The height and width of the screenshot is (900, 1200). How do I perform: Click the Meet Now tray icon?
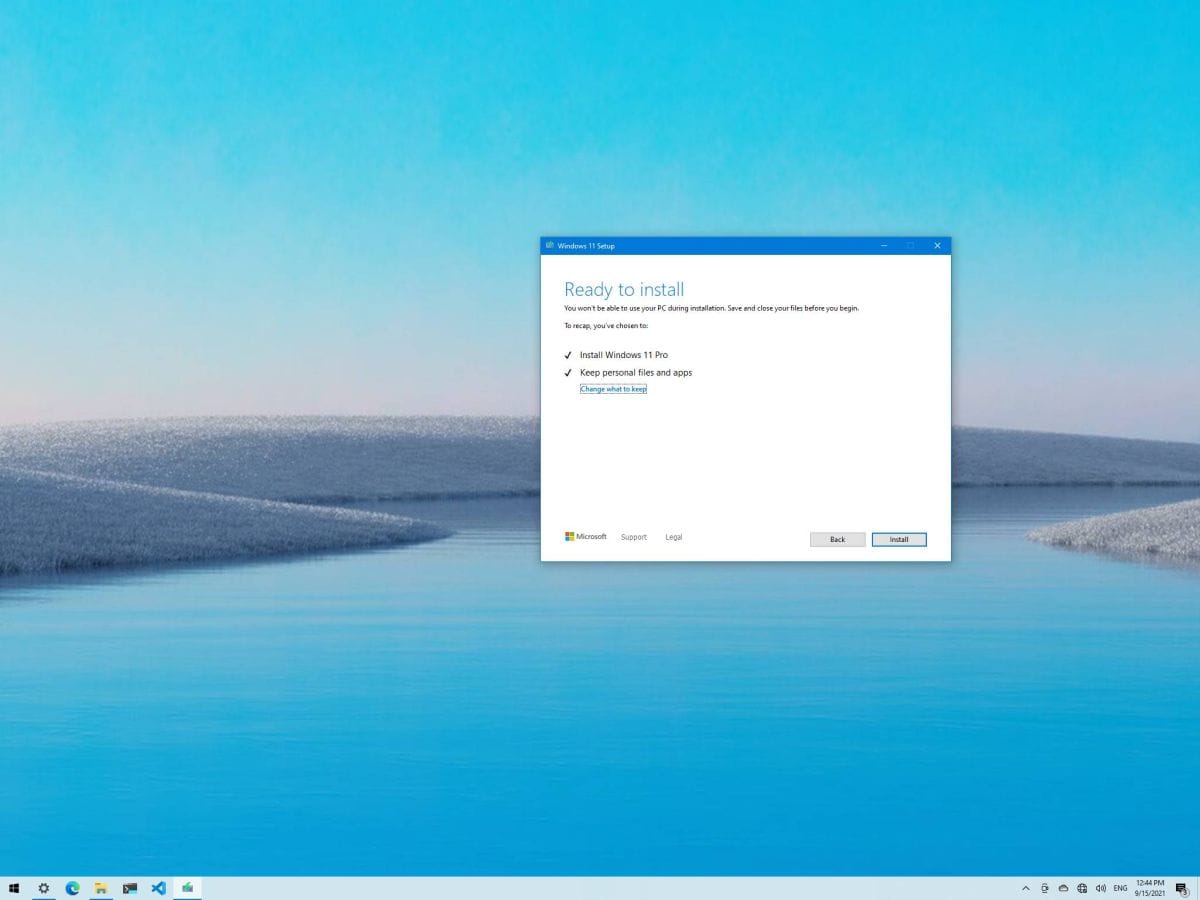click(1044, 888)
